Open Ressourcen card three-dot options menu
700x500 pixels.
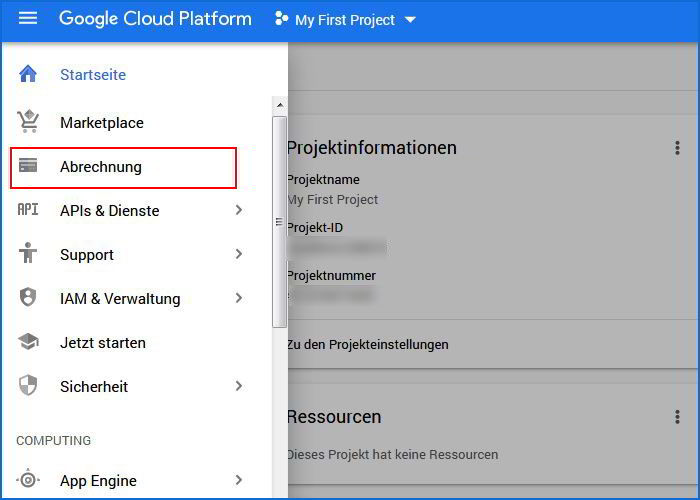pos(677,417)
